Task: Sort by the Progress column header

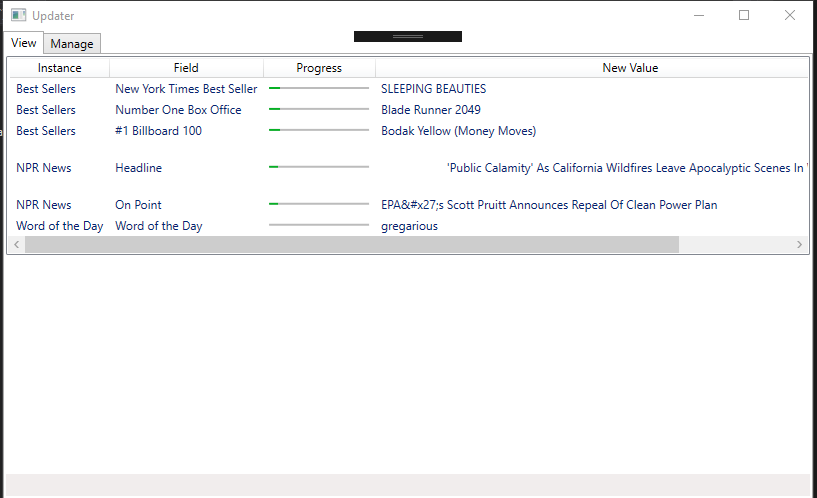Action: 319,68
